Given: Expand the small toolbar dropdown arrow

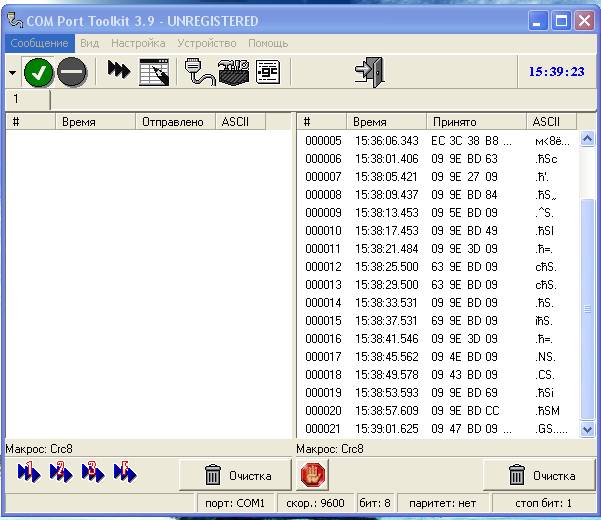Looking at the screenshot, I should (x=13, y=72).
